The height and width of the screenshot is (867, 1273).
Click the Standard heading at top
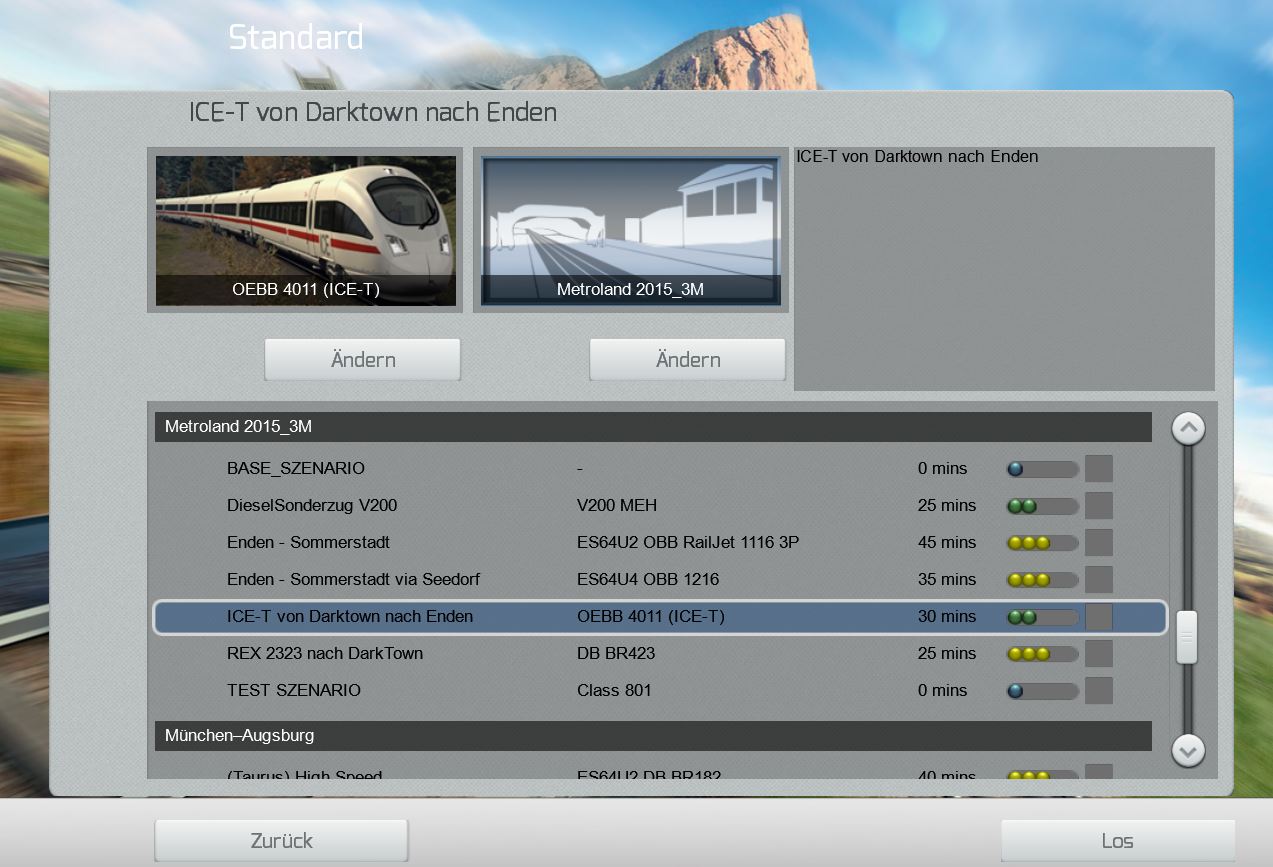(296, 38)
